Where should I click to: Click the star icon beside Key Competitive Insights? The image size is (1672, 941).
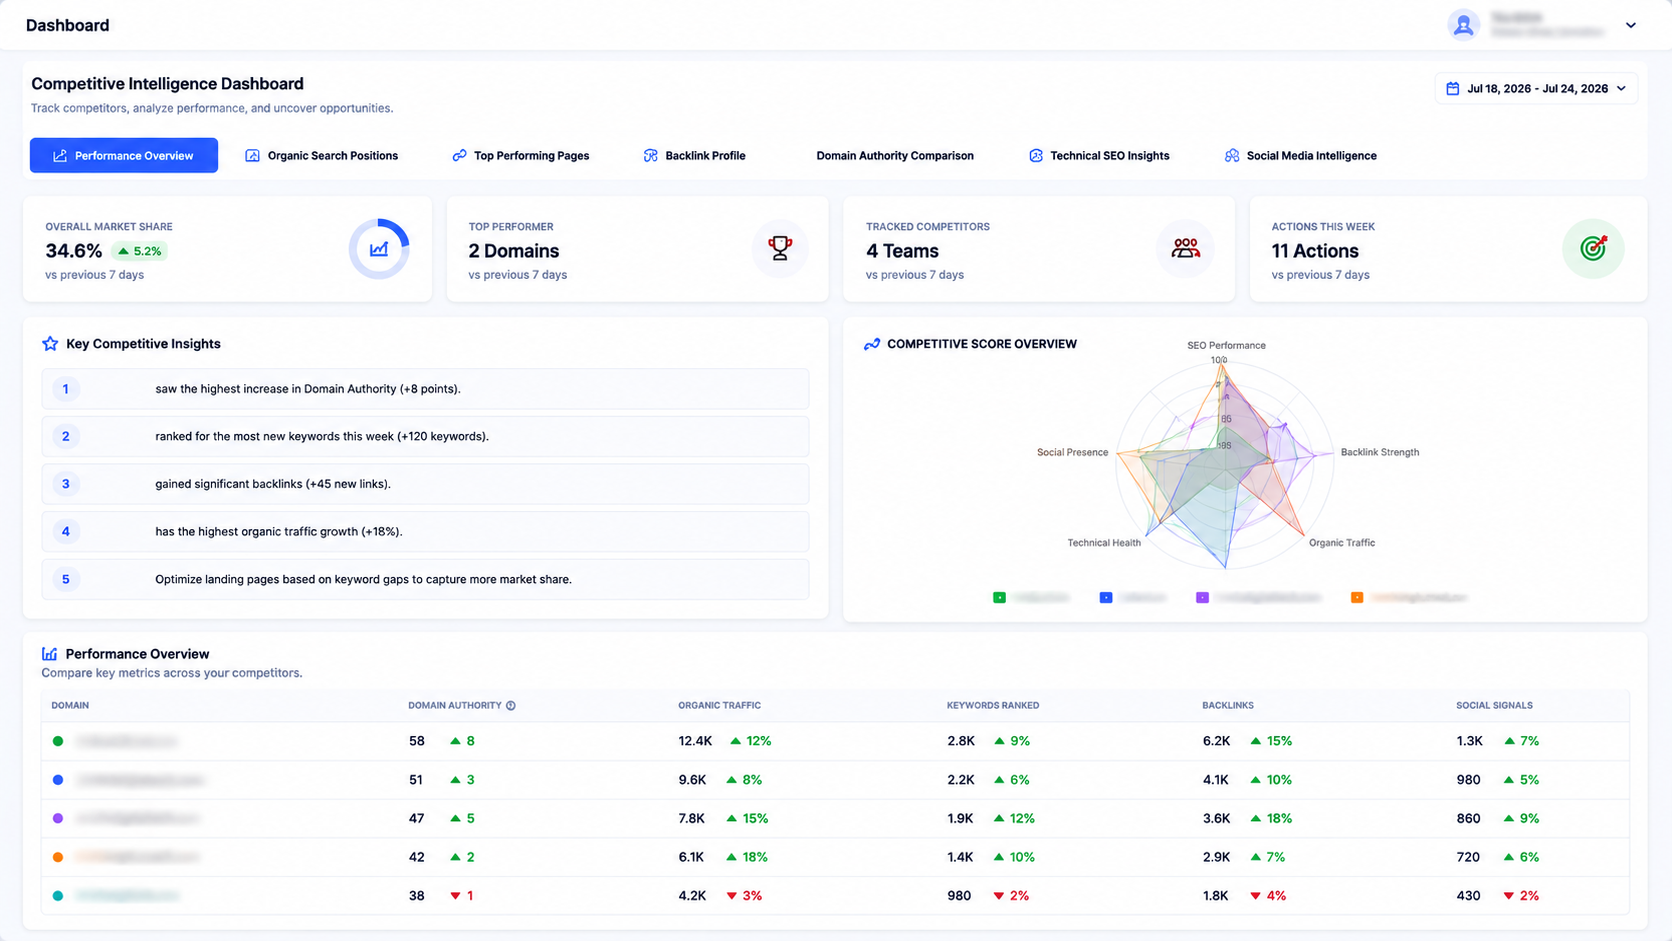[x=50, y=343]
